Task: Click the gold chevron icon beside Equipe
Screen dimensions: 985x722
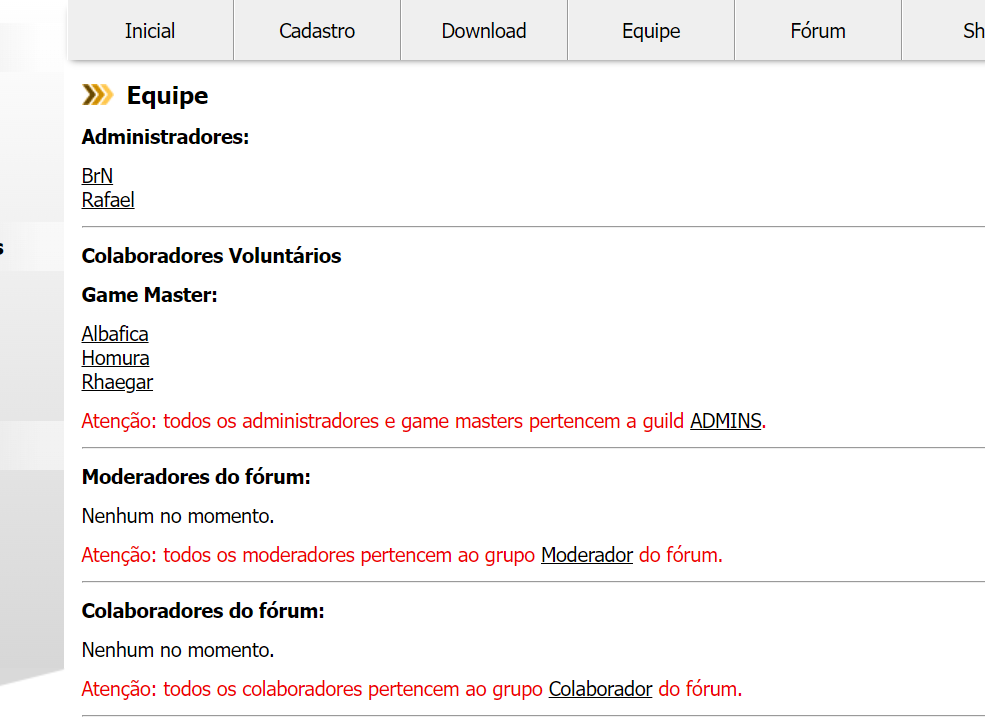Action: [x=97, y=95]
